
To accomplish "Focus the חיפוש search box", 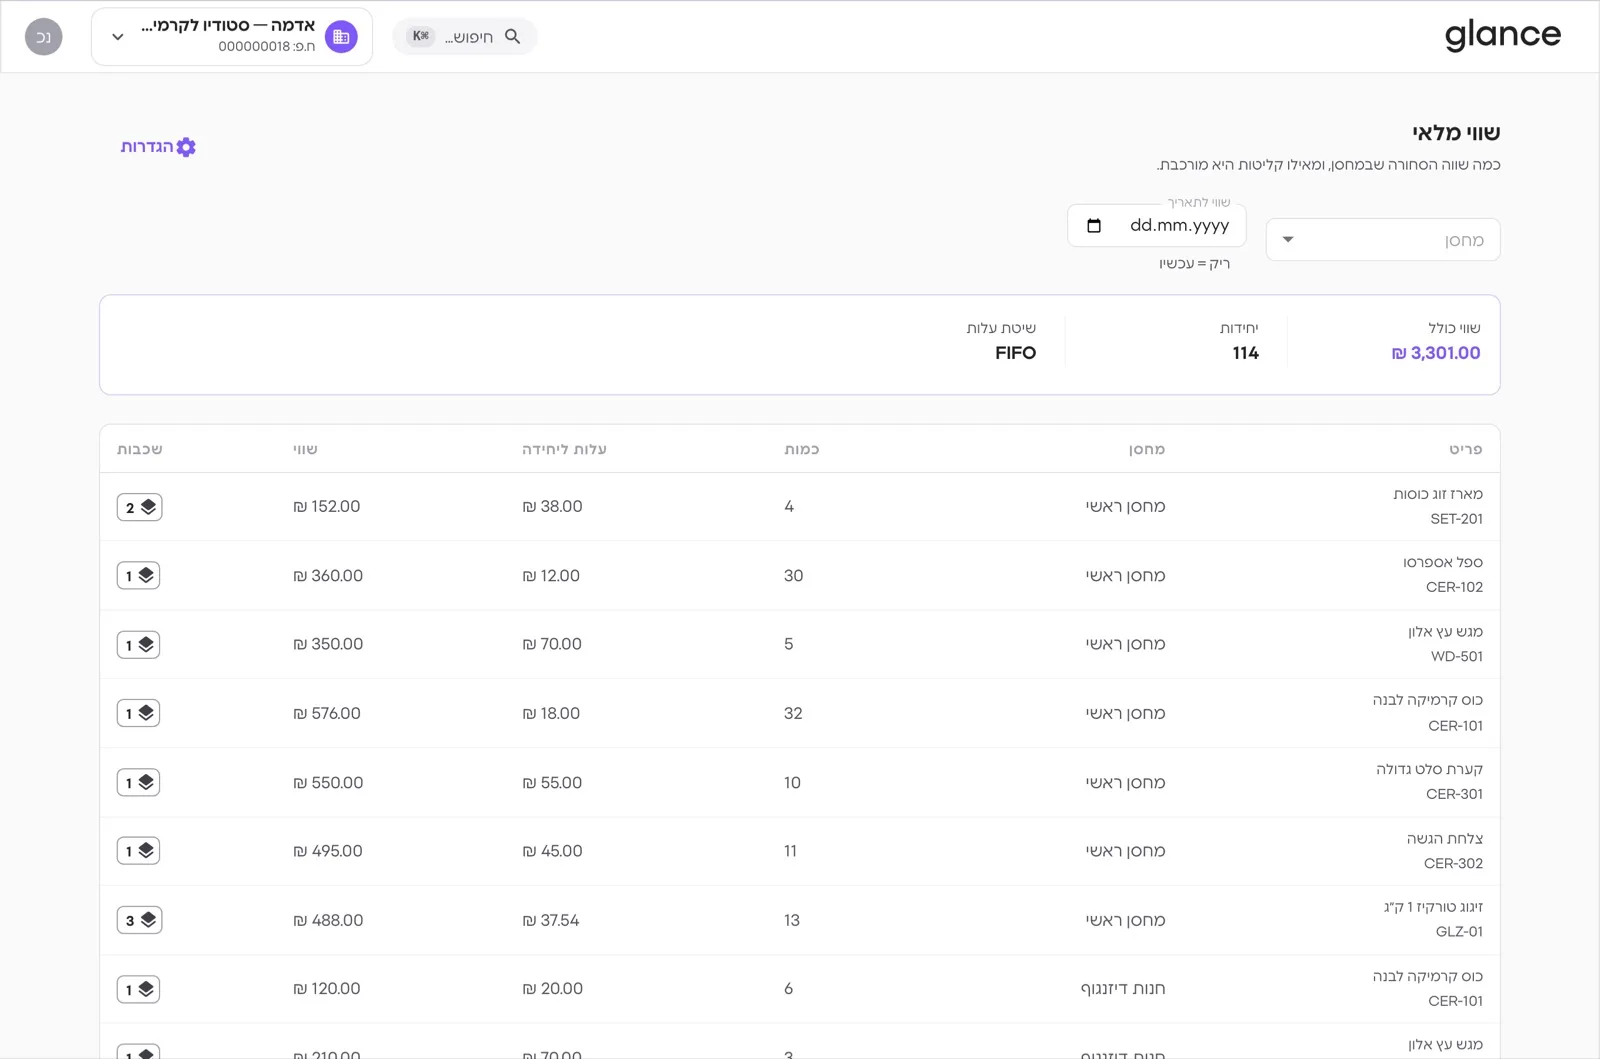I will click(465, 36).
